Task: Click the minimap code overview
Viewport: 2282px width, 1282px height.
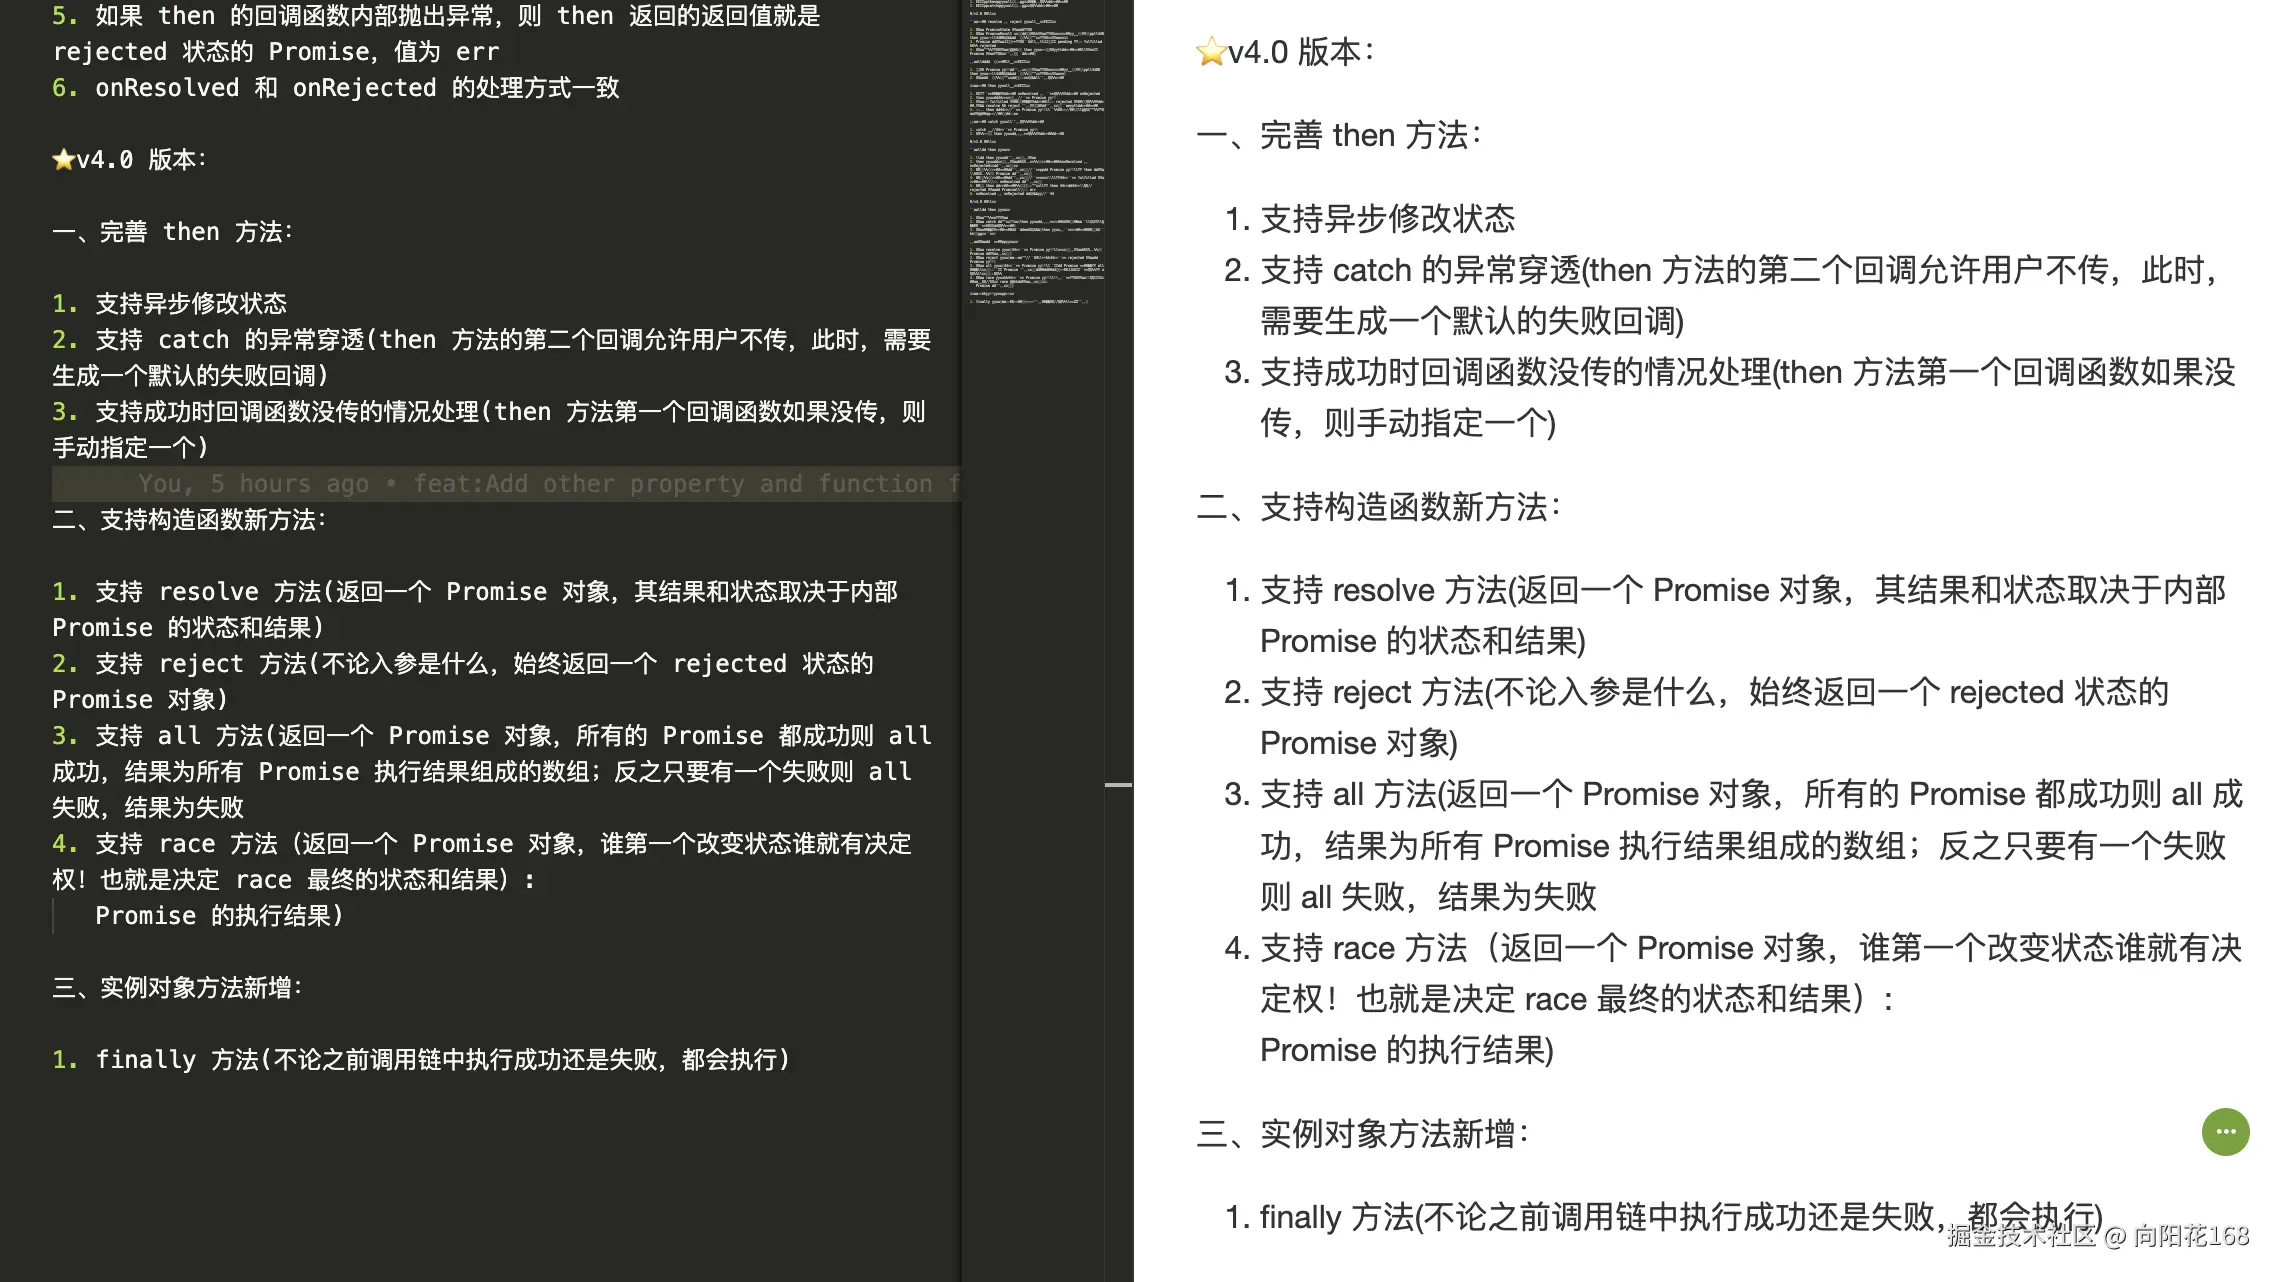Action: tap(1035, 150)
